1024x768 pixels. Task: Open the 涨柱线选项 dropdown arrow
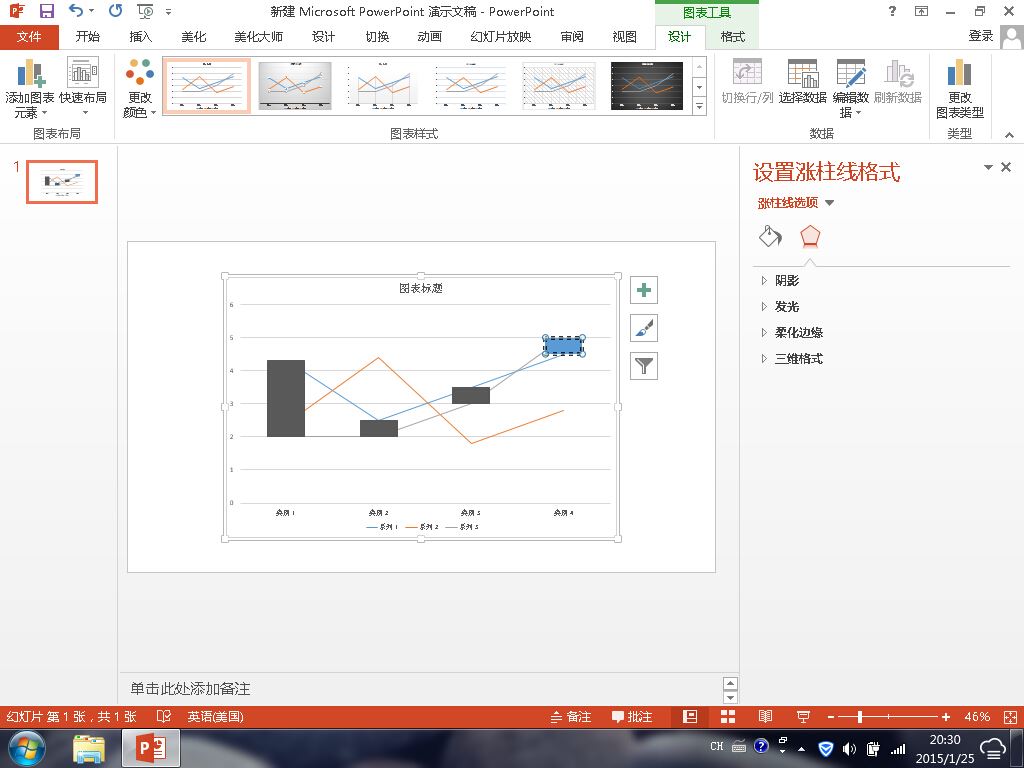pos(829,203)
